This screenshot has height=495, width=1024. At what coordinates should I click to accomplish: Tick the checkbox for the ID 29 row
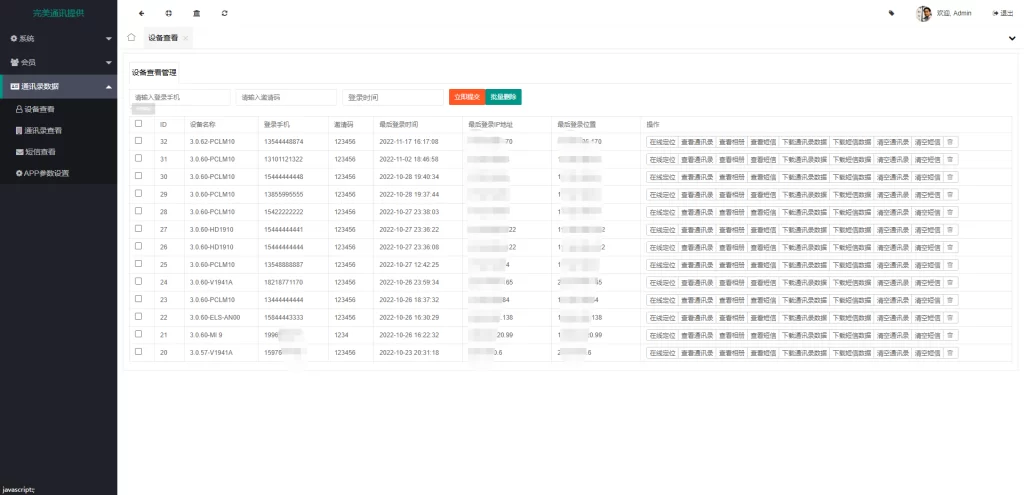tap(139, 194)
